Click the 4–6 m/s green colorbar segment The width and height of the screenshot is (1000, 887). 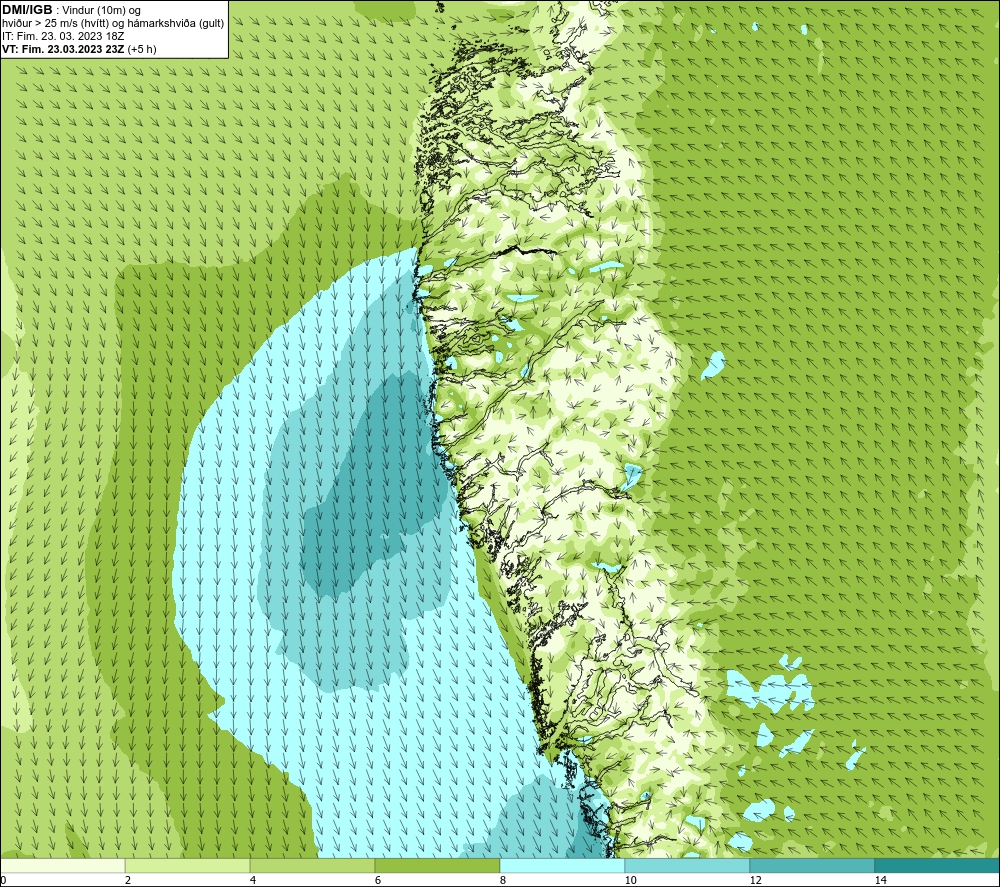pyautogui.click(x=312, y=865)
